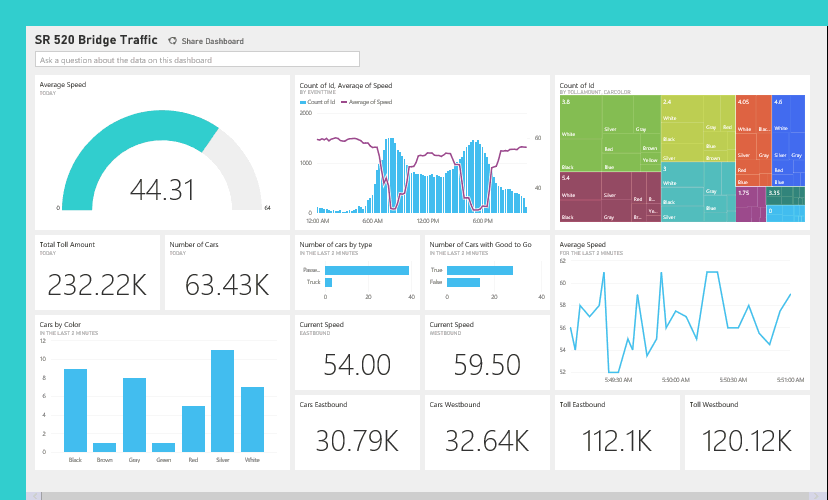Viewport: 828px width, 500px height.
Task: Open the Toll Eastbound 112.1K tile
Action: click(x=617, y=432)
